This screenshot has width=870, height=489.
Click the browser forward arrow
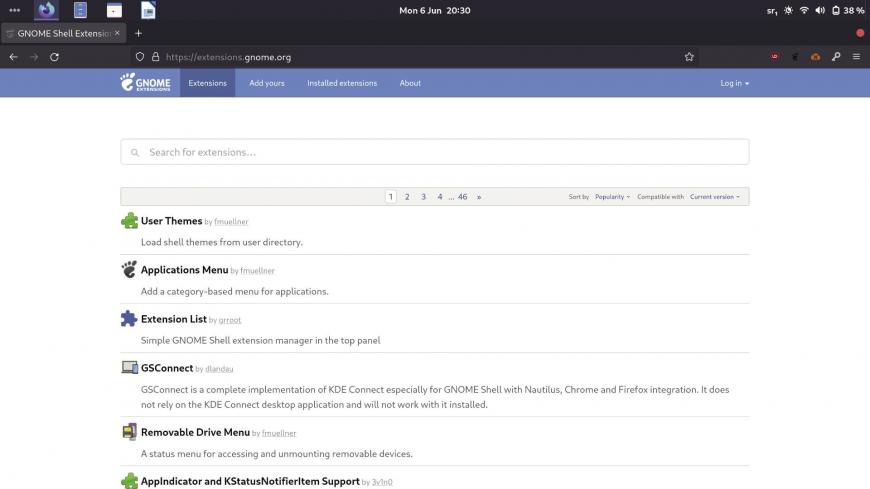(x=34, y=57)
